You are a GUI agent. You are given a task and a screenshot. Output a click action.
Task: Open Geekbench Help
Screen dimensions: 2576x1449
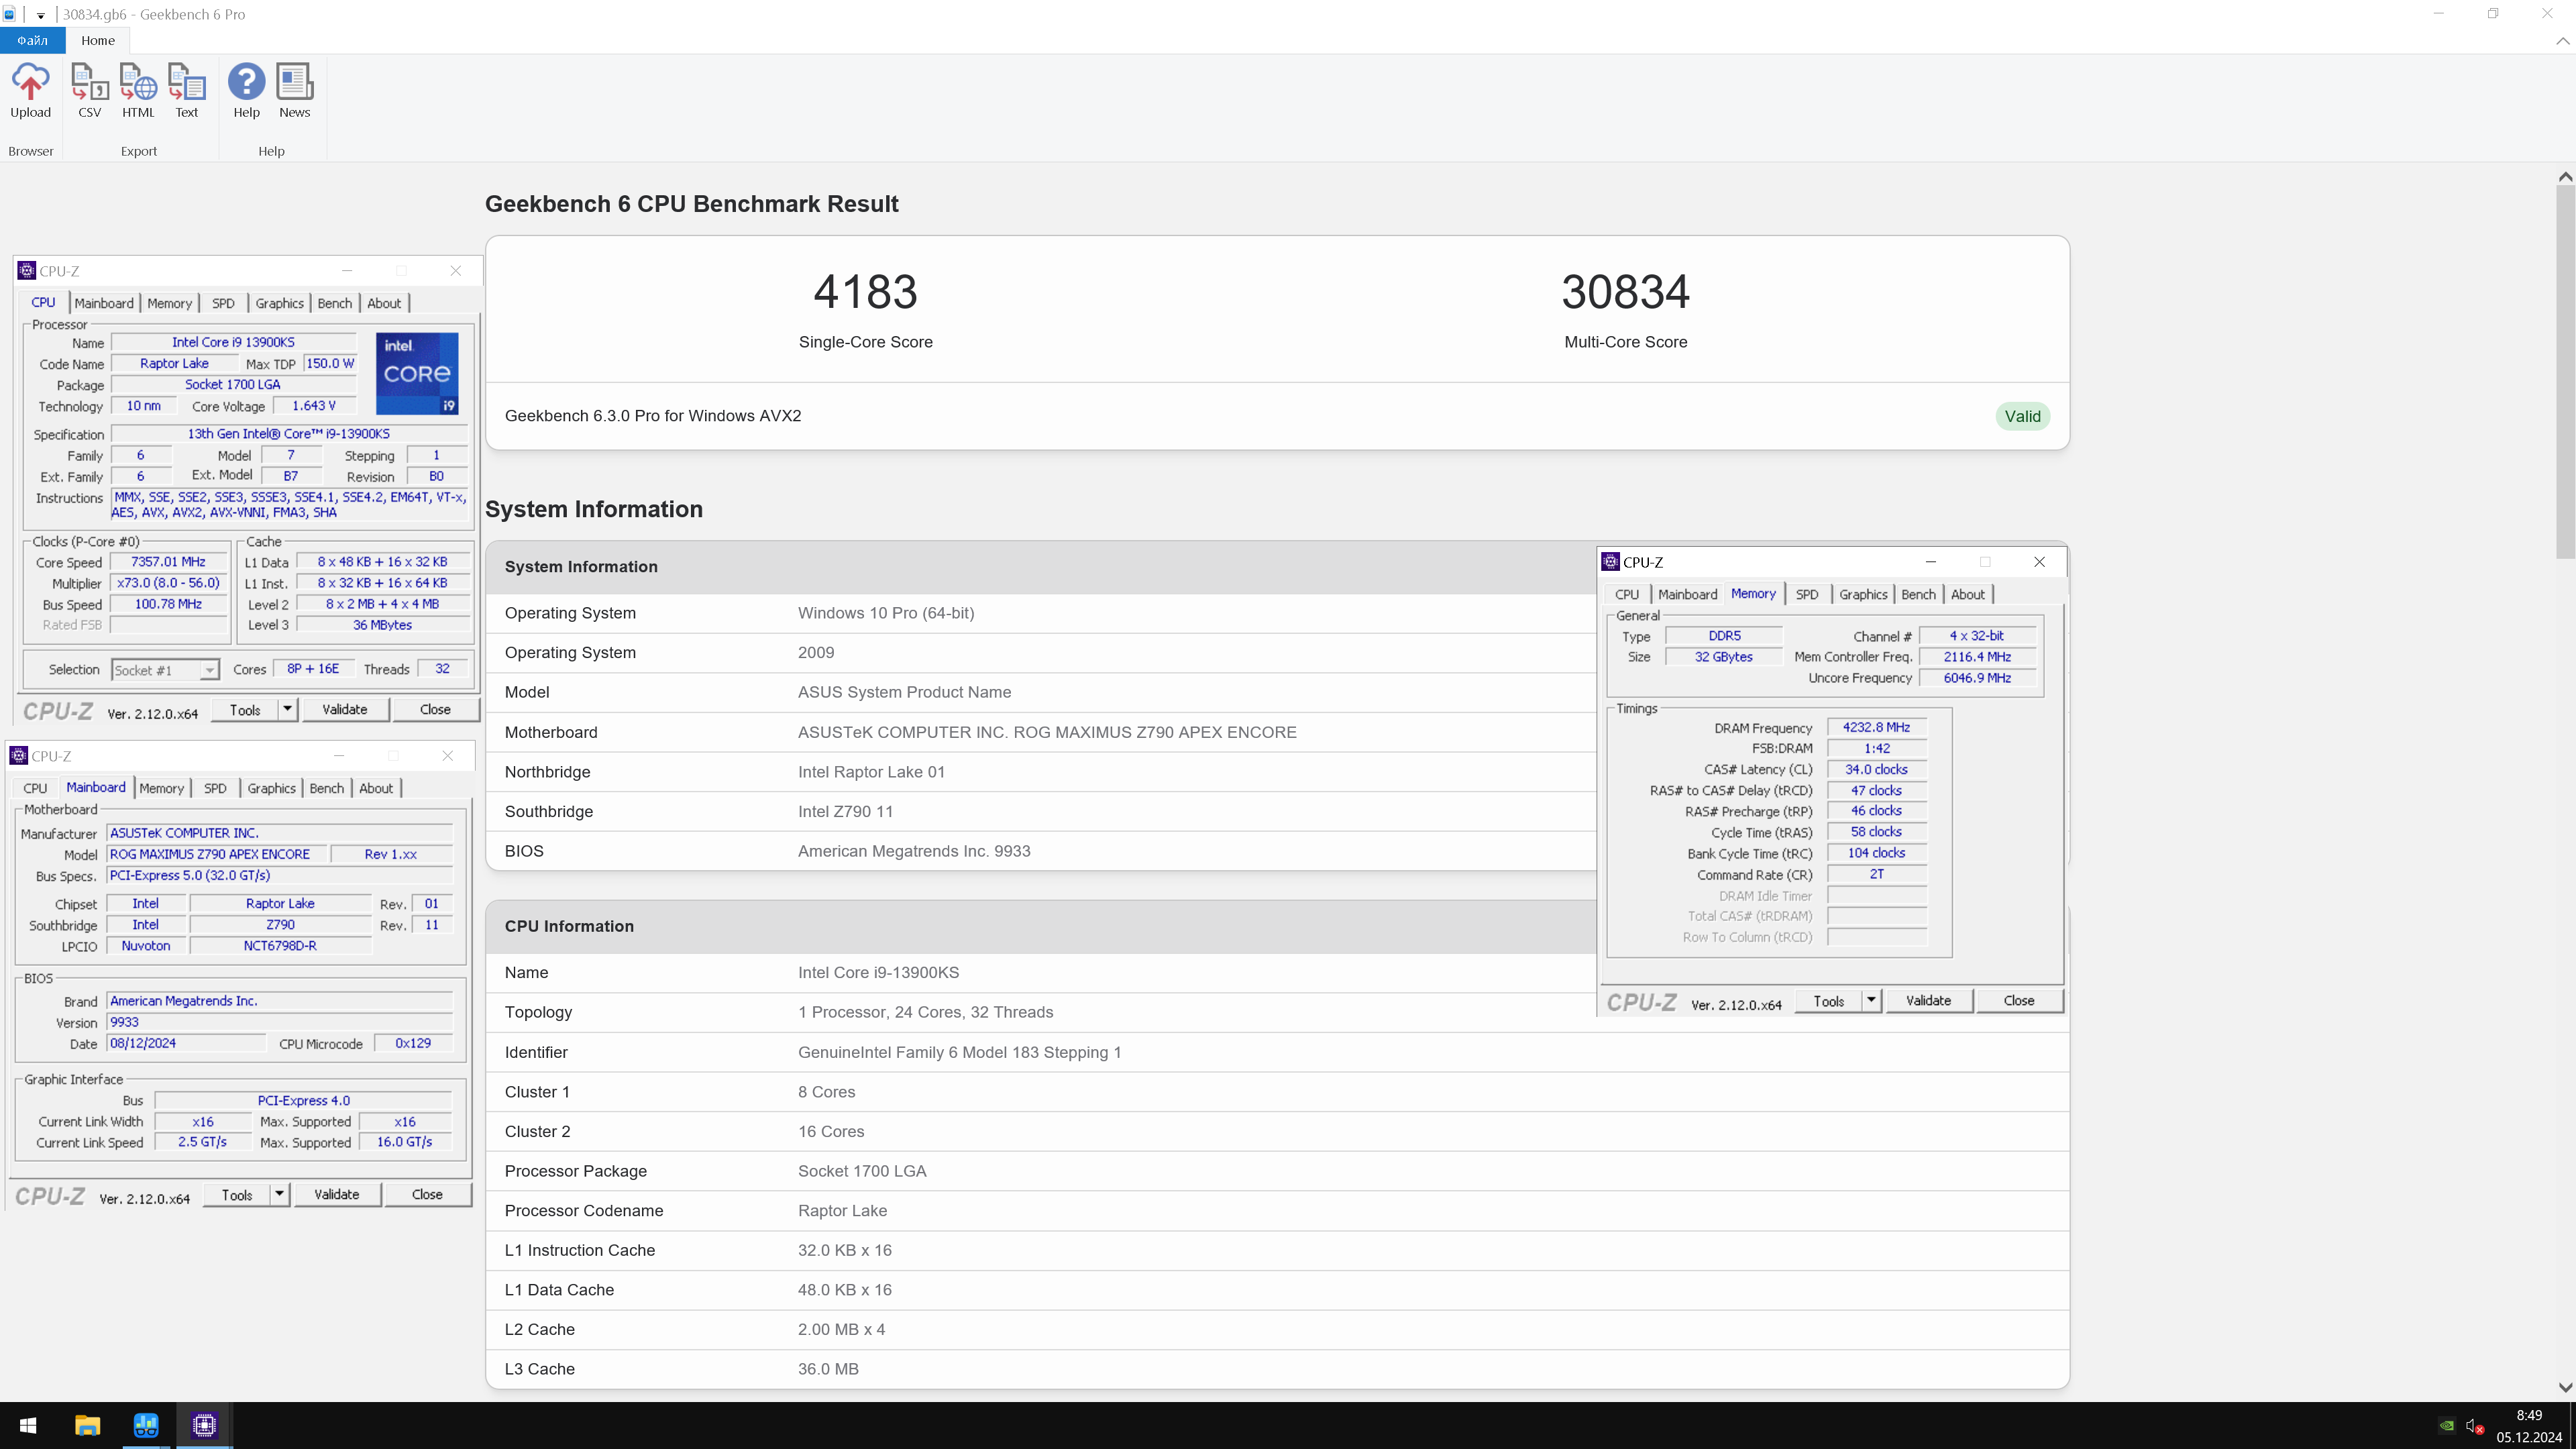246,91
